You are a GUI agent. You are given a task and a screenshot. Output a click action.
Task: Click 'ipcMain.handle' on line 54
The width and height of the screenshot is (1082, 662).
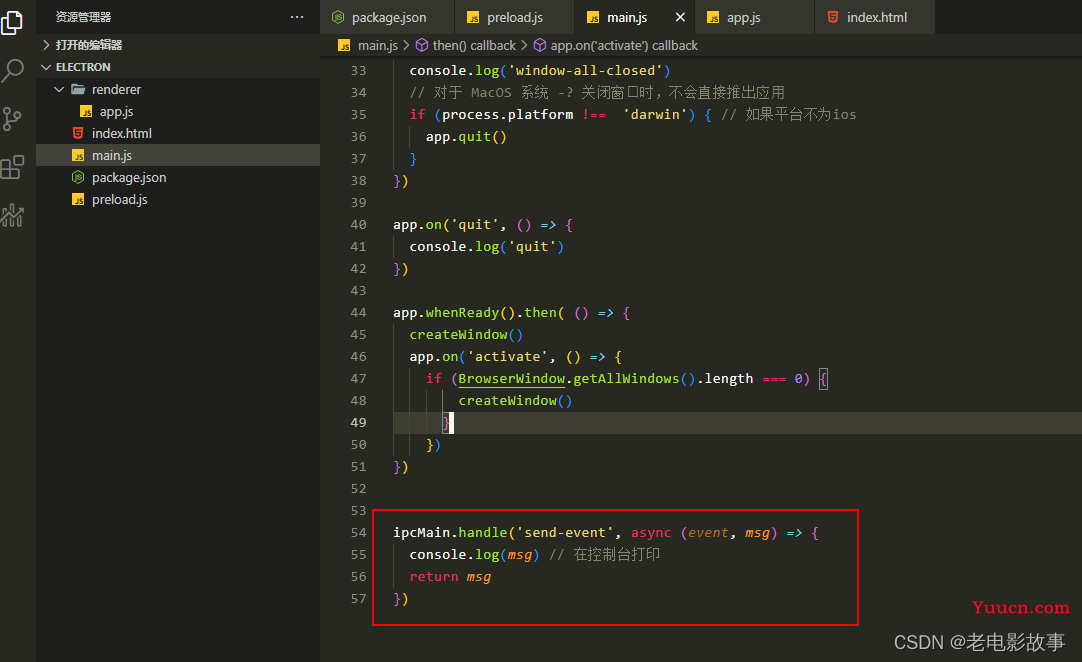coord(450,532)
